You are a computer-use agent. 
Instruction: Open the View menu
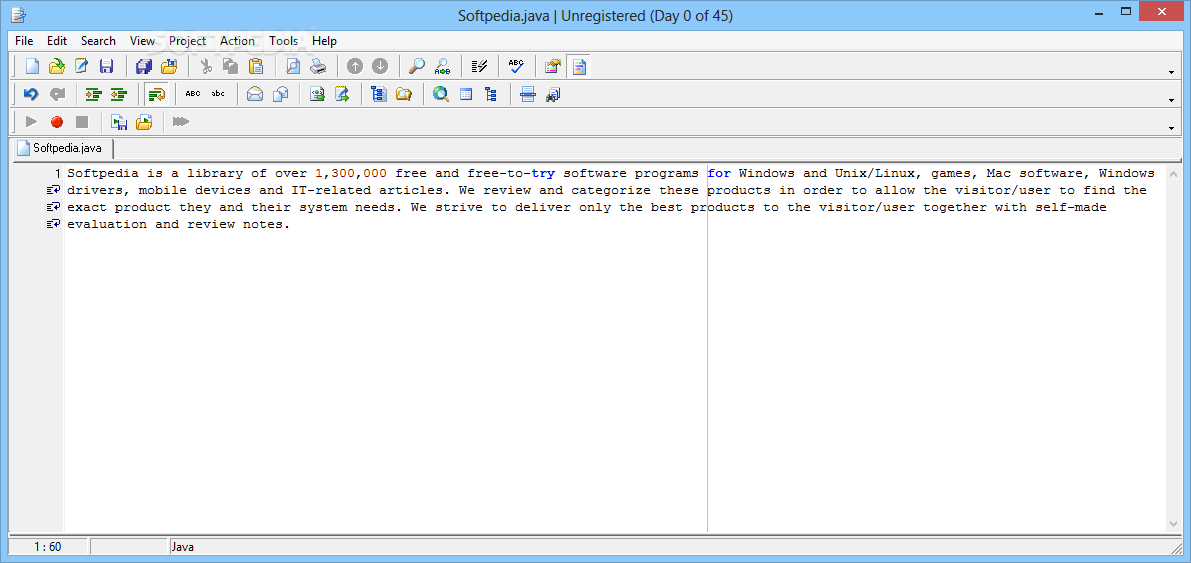142,41
